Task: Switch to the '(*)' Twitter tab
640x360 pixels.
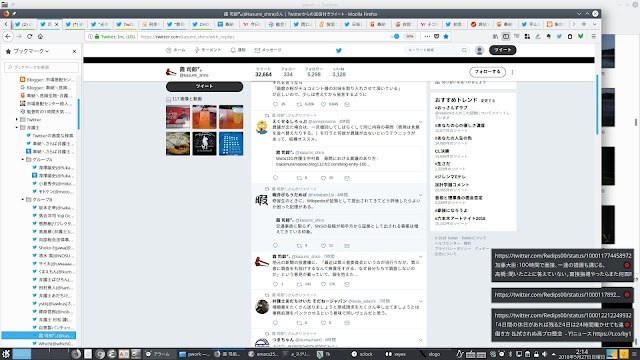Action: [75, 24]
